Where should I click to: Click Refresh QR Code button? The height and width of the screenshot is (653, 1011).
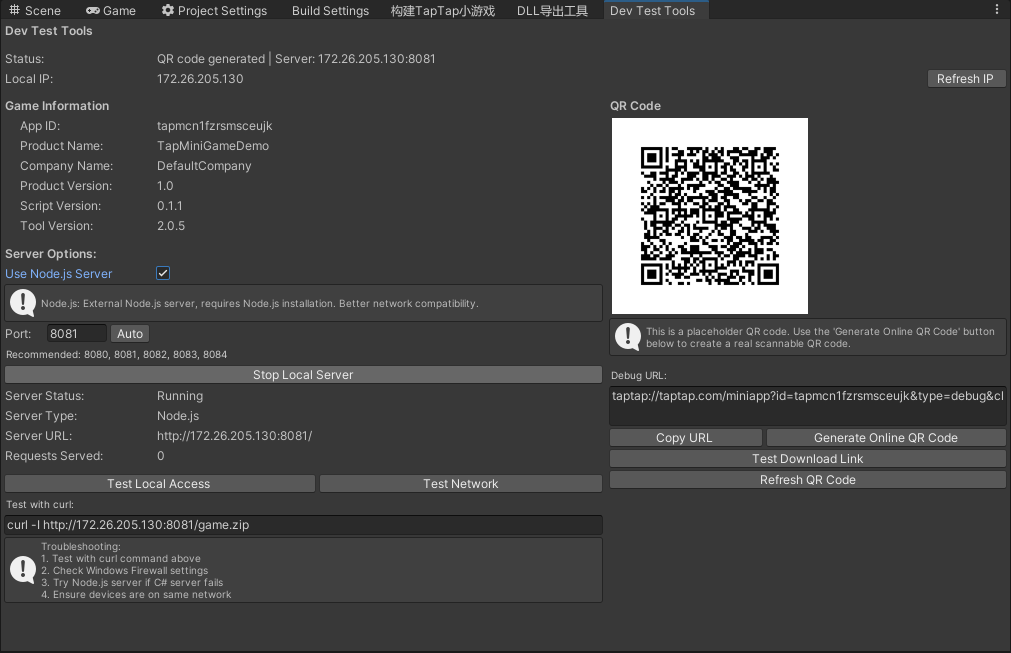point(807,480)
